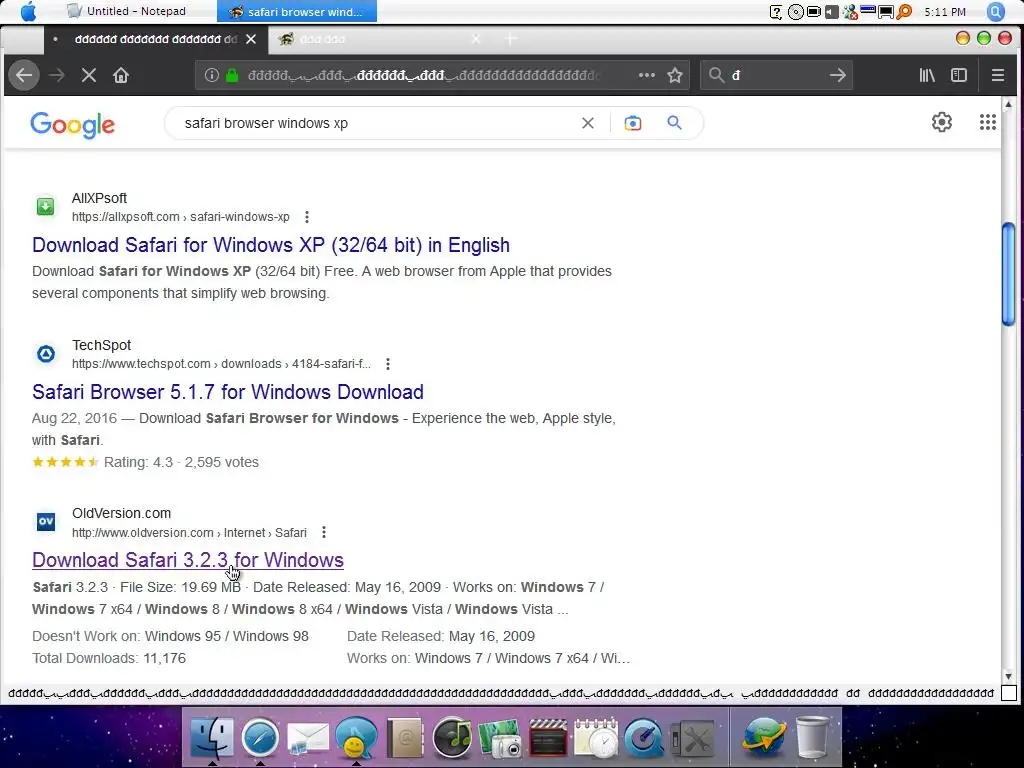Screen dimensions: 1024x768
Task: Click the disc tray icon
Action: (795, 12)
